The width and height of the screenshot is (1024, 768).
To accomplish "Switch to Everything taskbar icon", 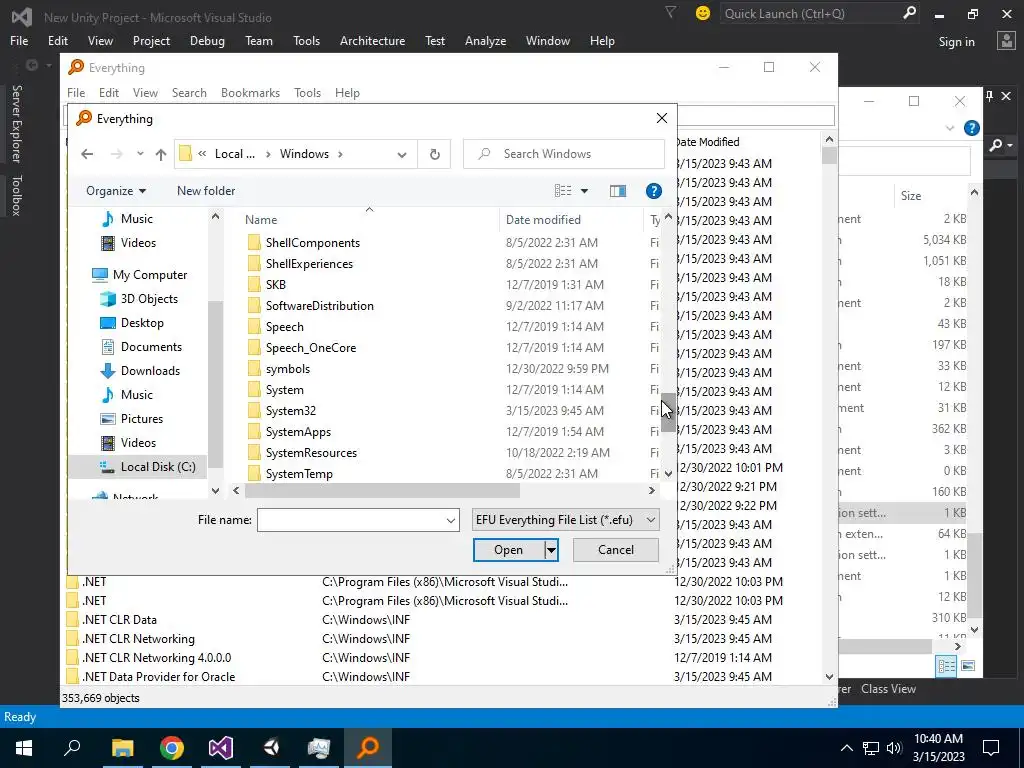I will 368,748.
